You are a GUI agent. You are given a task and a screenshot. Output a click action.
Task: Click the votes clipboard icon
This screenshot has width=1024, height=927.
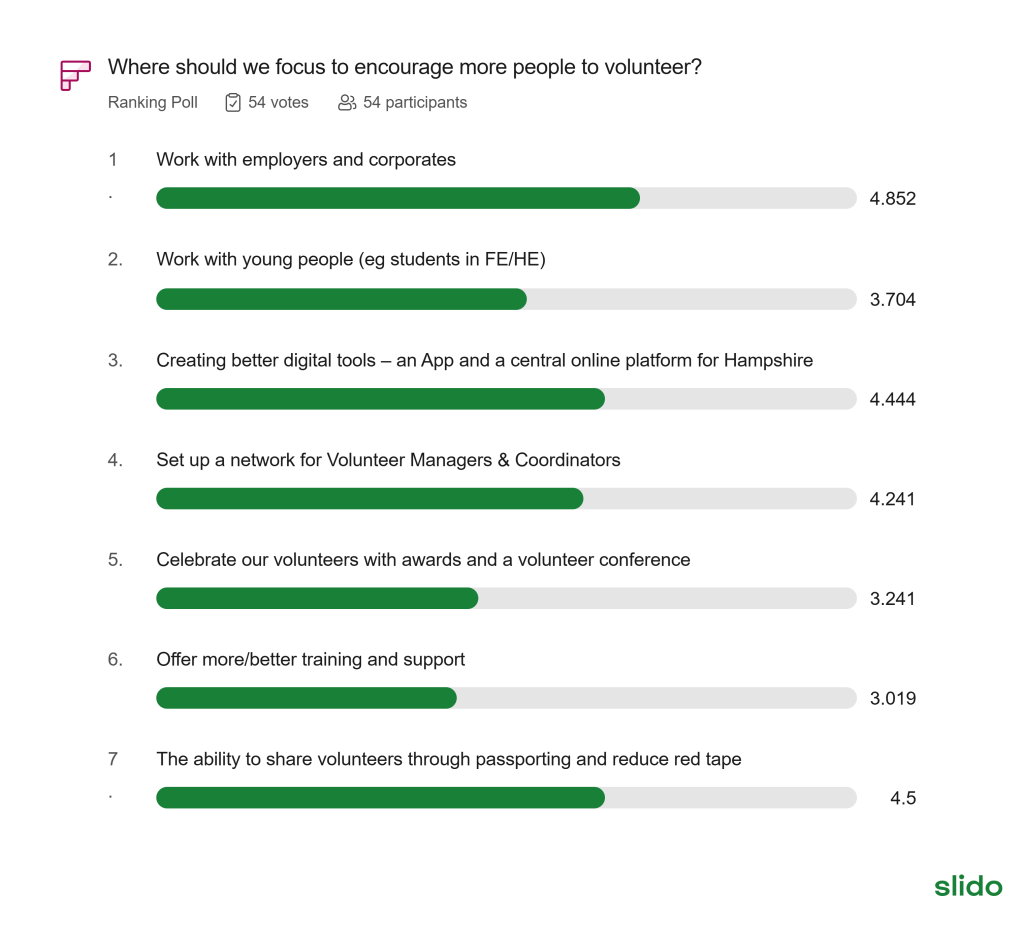click(233, 102)
